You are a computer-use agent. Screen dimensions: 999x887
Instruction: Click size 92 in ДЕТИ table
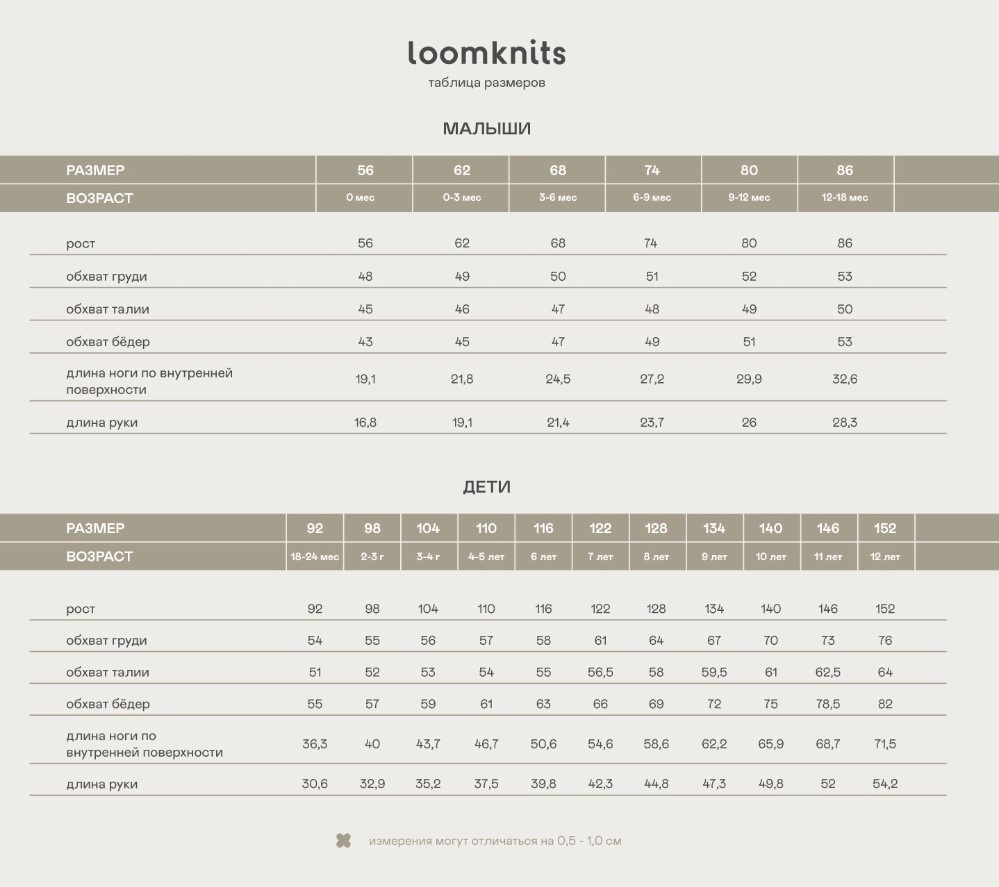(315, 528)
